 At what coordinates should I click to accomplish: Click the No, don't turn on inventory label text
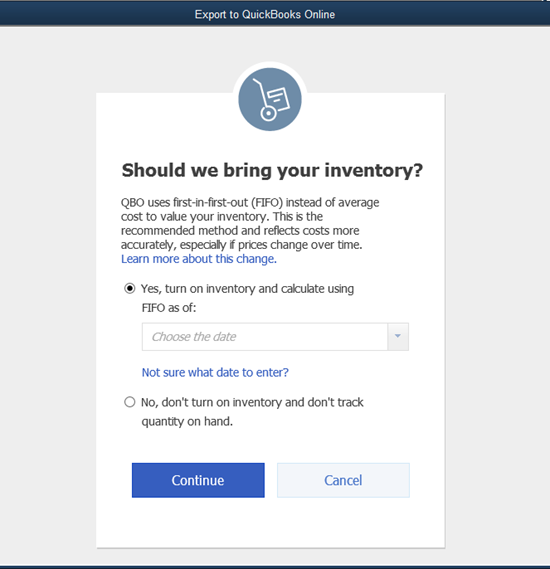pos(252,402)
